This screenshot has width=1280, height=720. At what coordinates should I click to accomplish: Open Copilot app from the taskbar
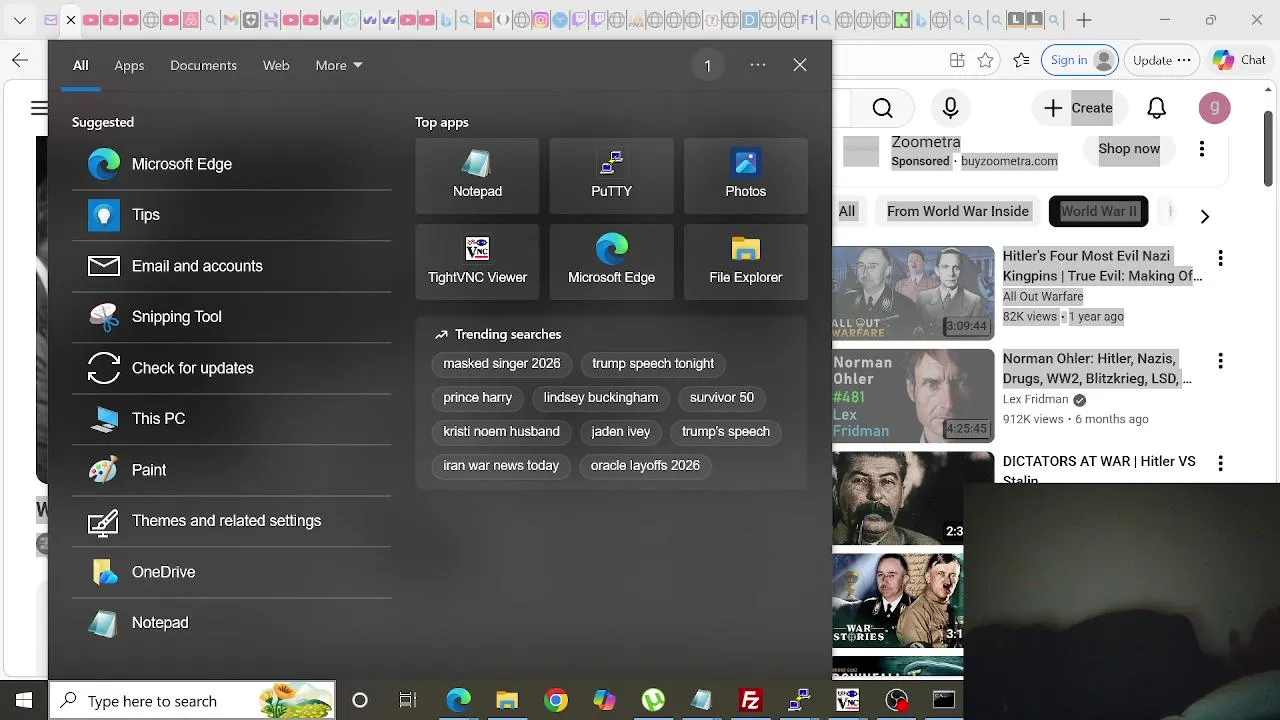tap(604, 701)
